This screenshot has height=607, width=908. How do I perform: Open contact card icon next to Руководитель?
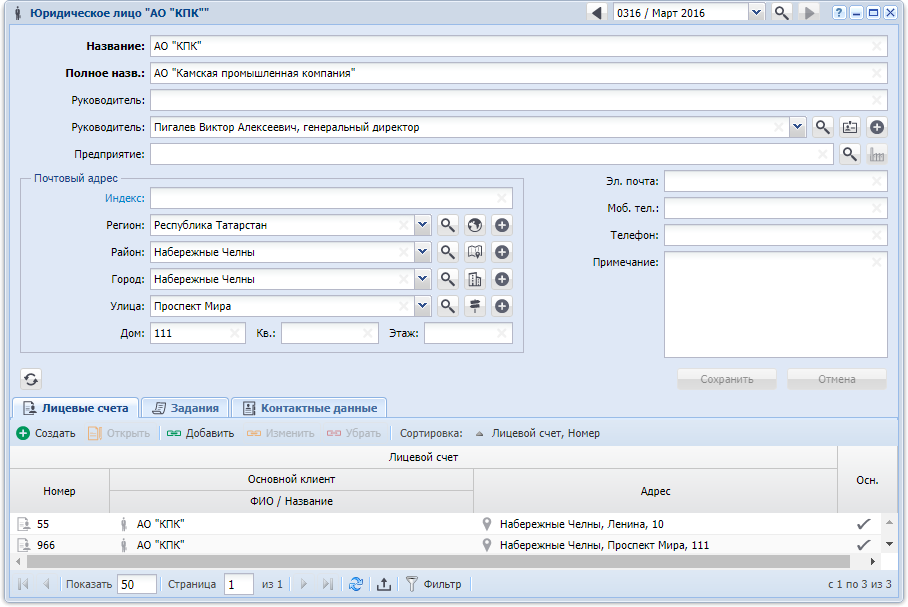[849, 127]
